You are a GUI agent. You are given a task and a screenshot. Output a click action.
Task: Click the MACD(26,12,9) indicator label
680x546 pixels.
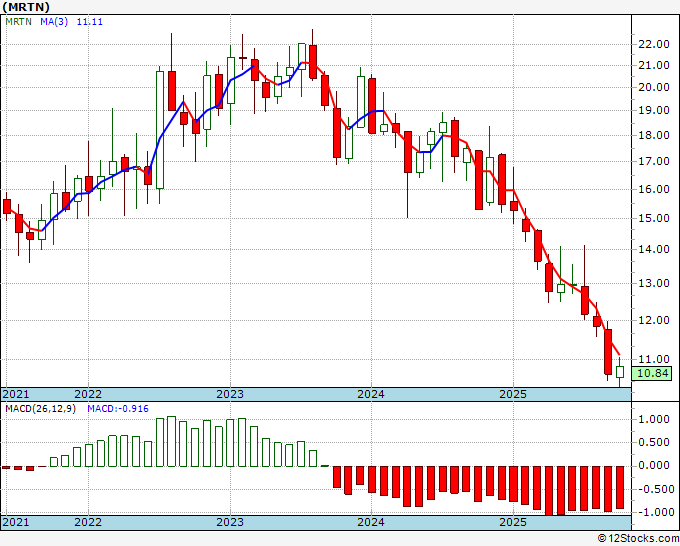click(x=40, y=409)
